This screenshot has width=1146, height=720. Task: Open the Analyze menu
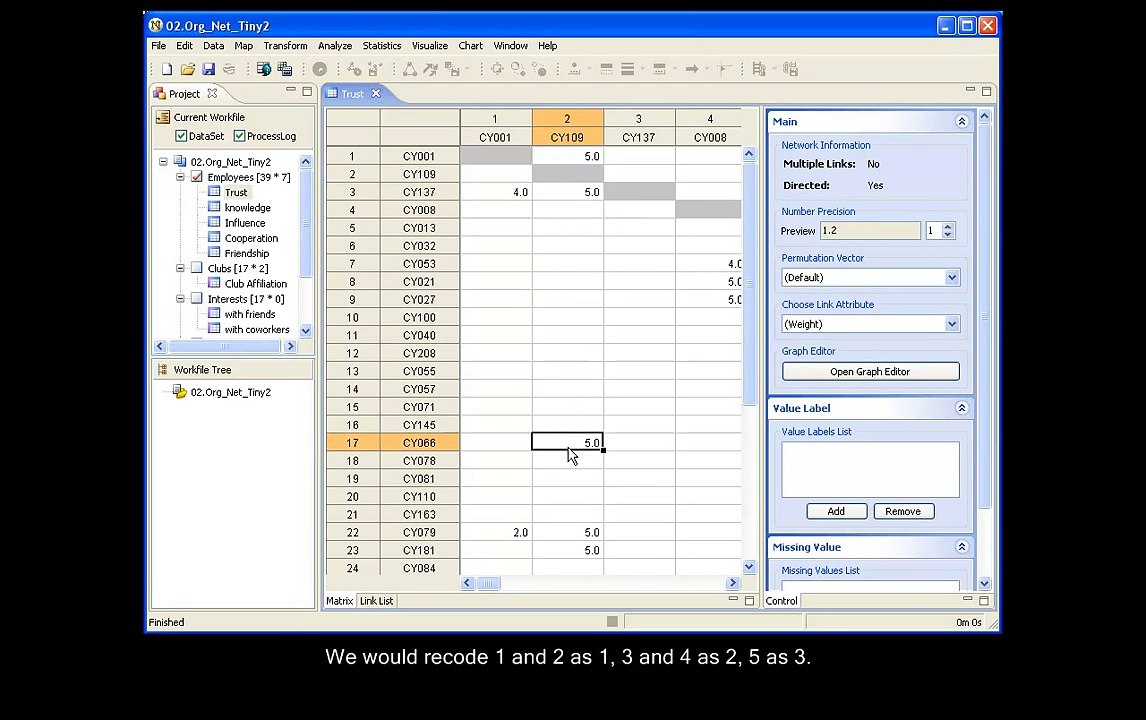(x=335, y=45)
